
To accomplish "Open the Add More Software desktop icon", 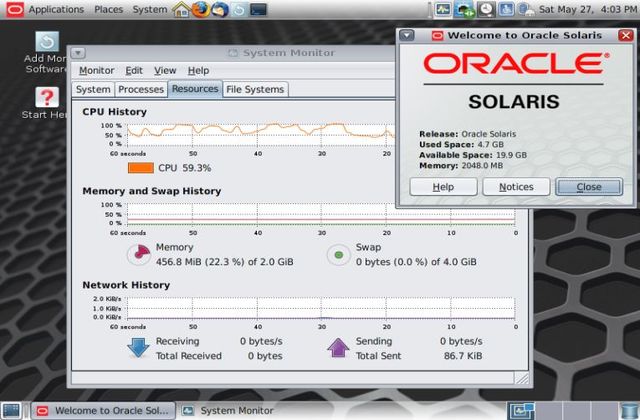I will click(46, 53).
